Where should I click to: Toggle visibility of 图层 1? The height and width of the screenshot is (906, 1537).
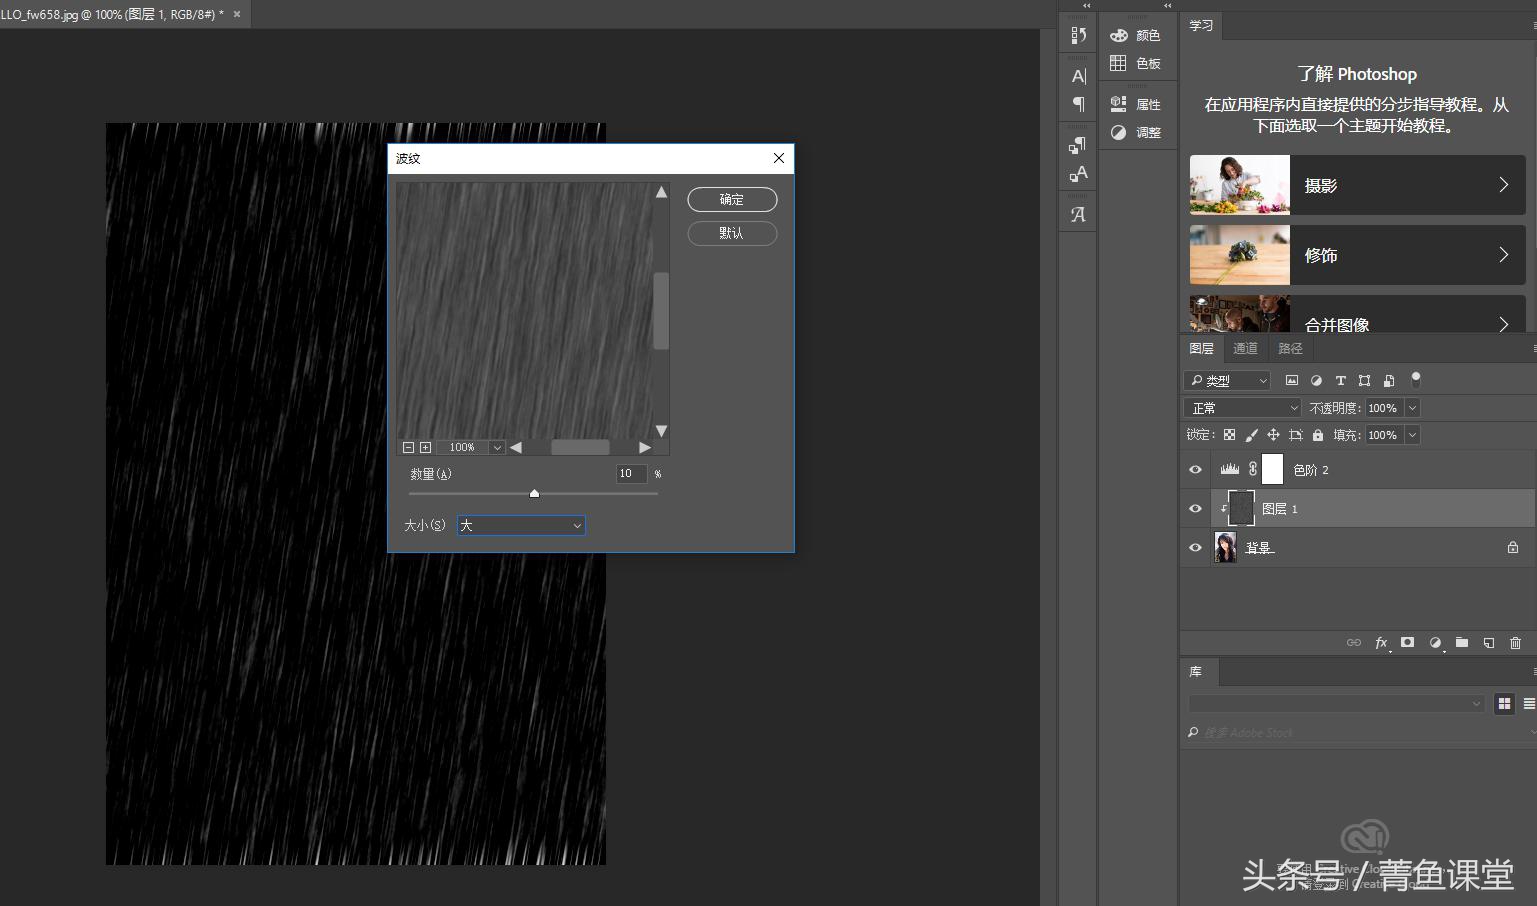click(x=1195, y=509)
